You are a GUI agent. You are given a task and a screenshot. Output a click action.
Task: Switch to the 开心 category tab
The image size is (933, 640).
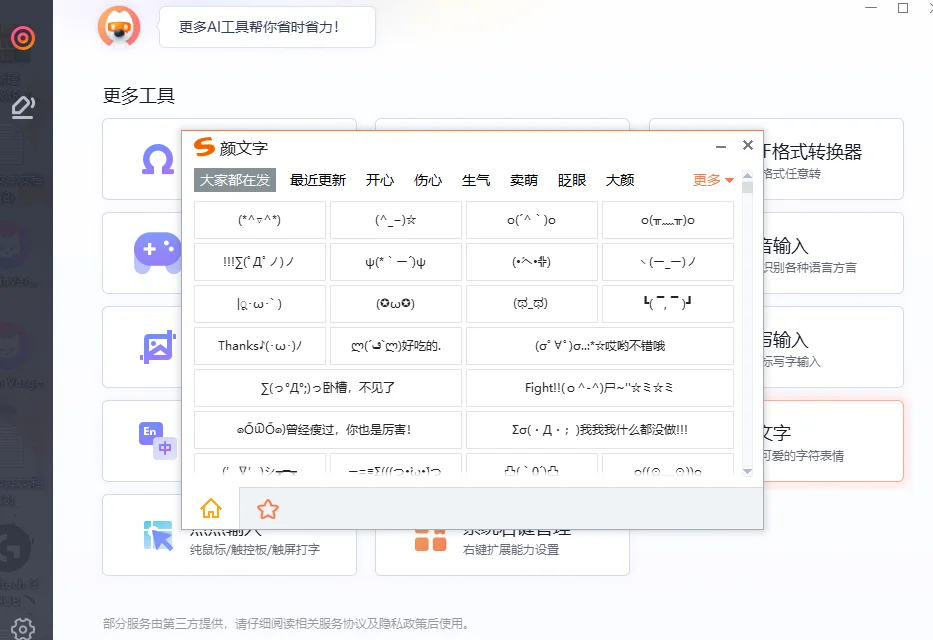pyautogui.click(x=380, y=180)
